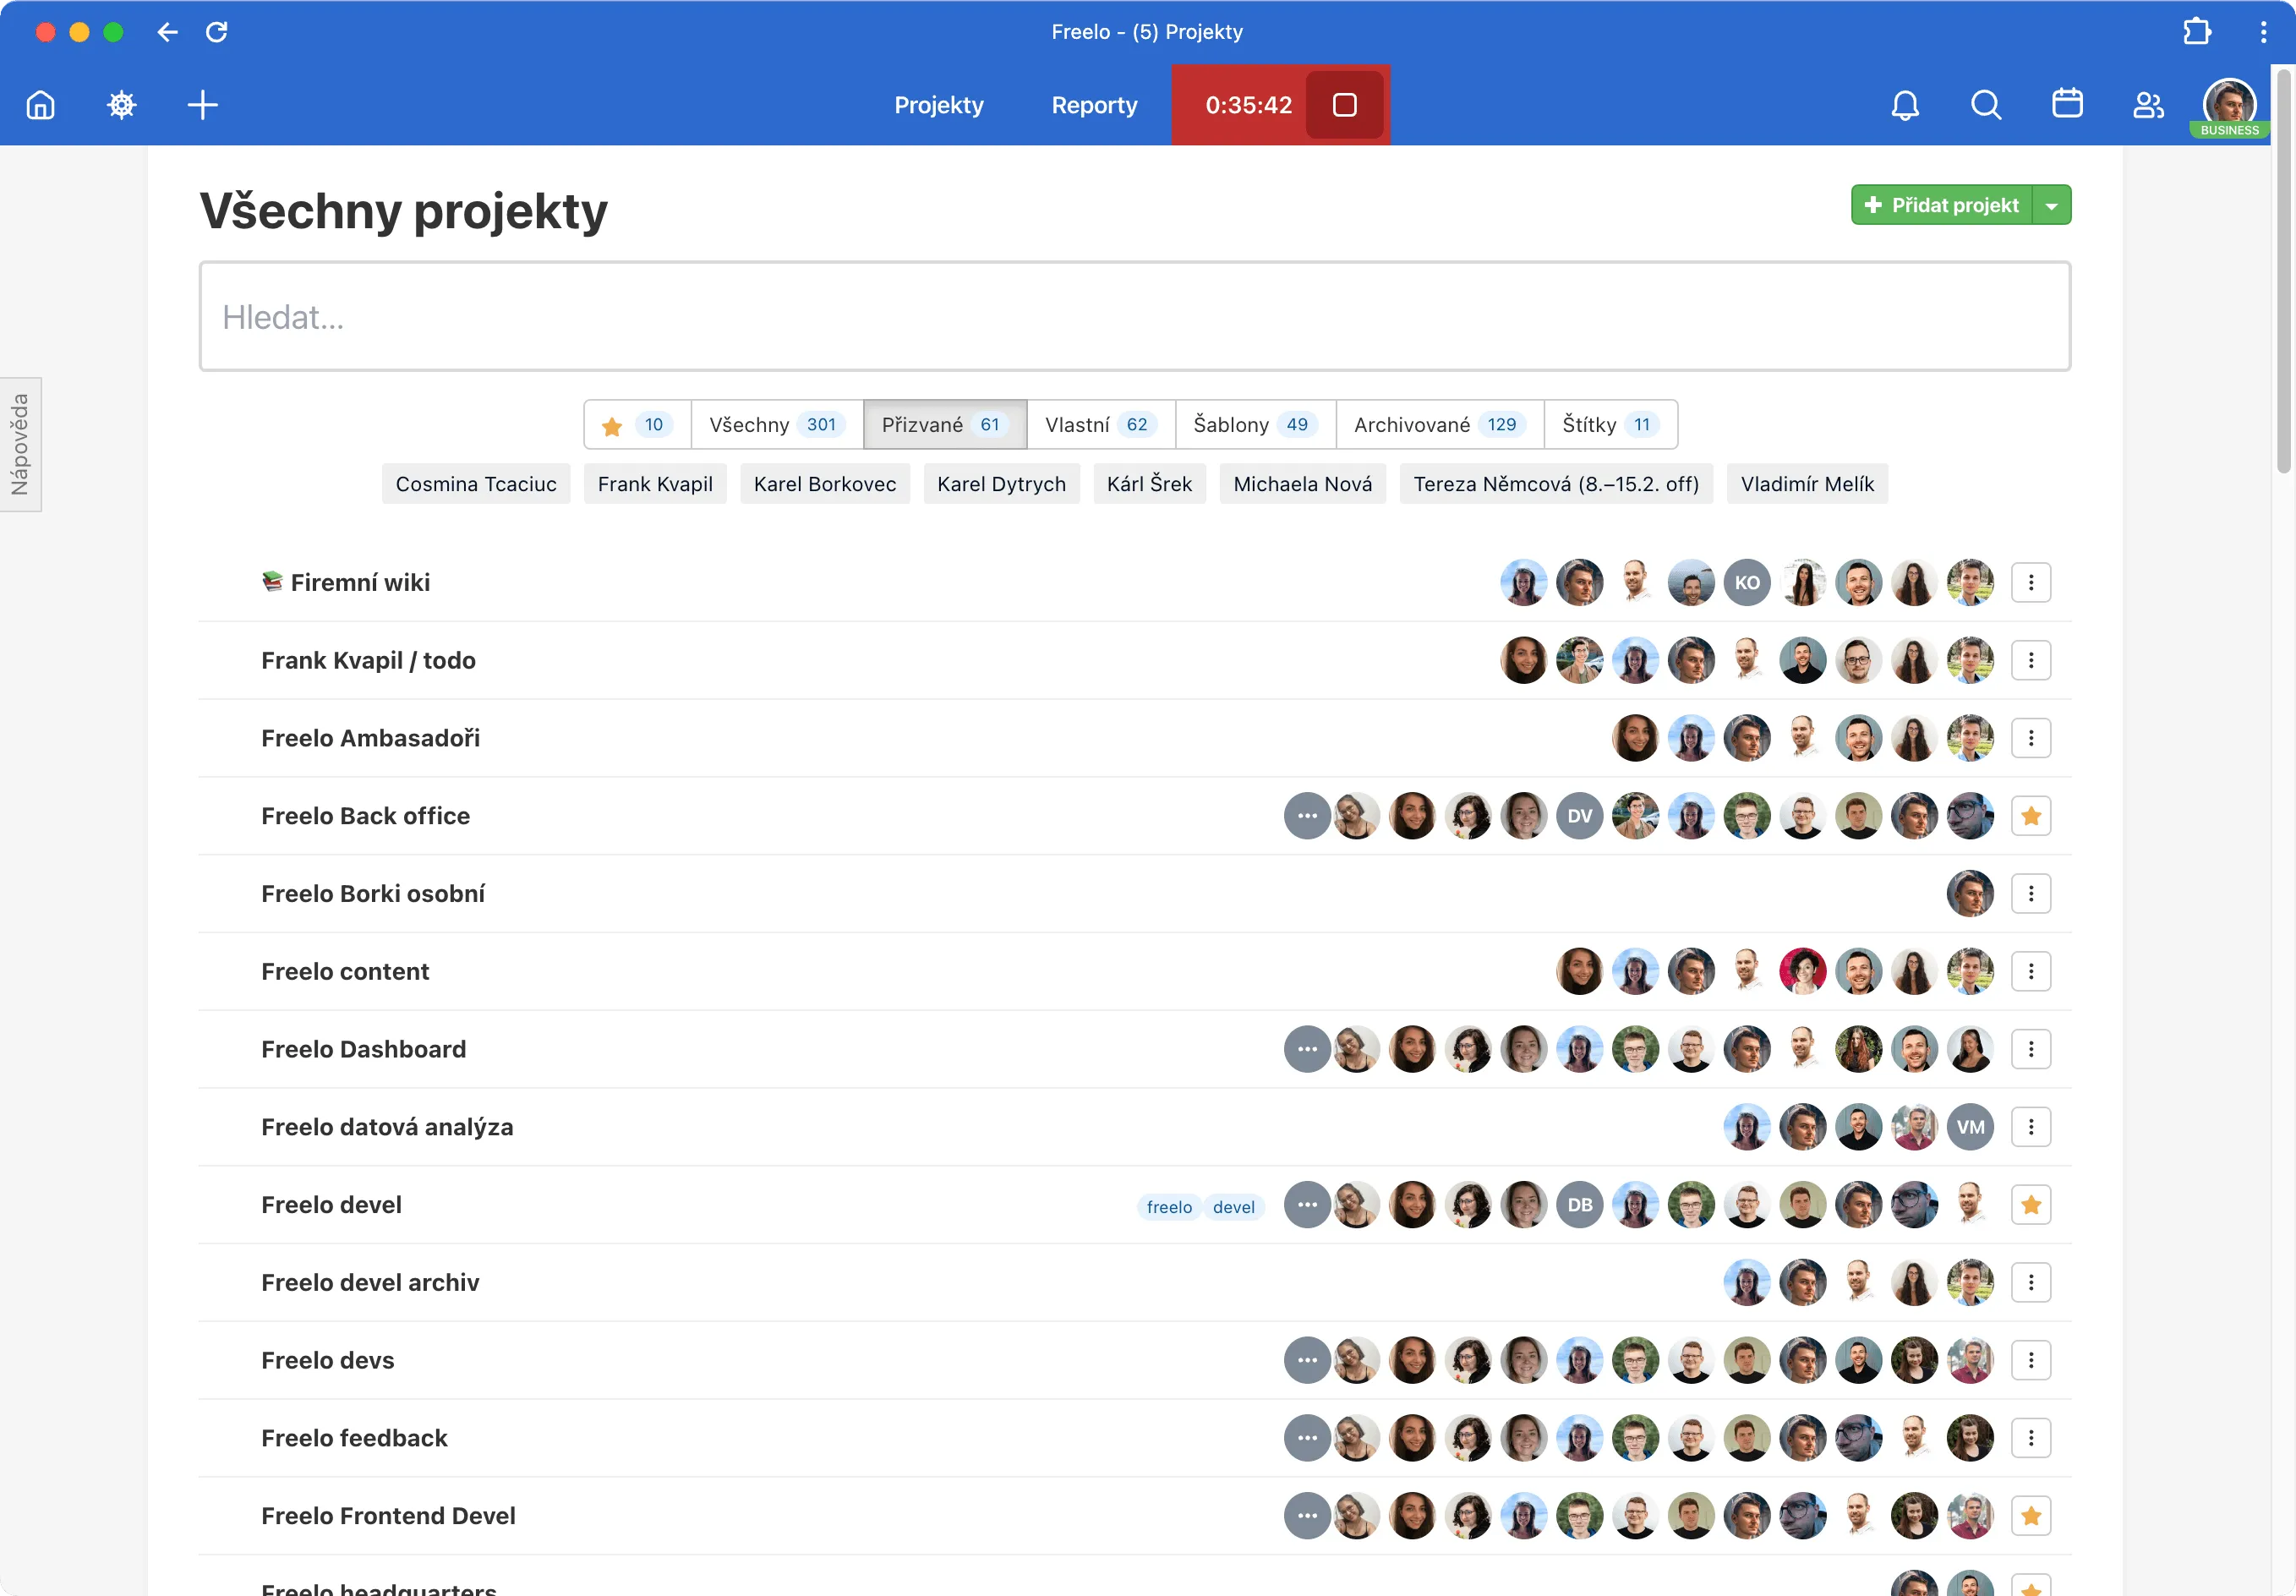Switch to the Štítky tab
Screen dimensions: 2296x1596
tap(1610, 425)
